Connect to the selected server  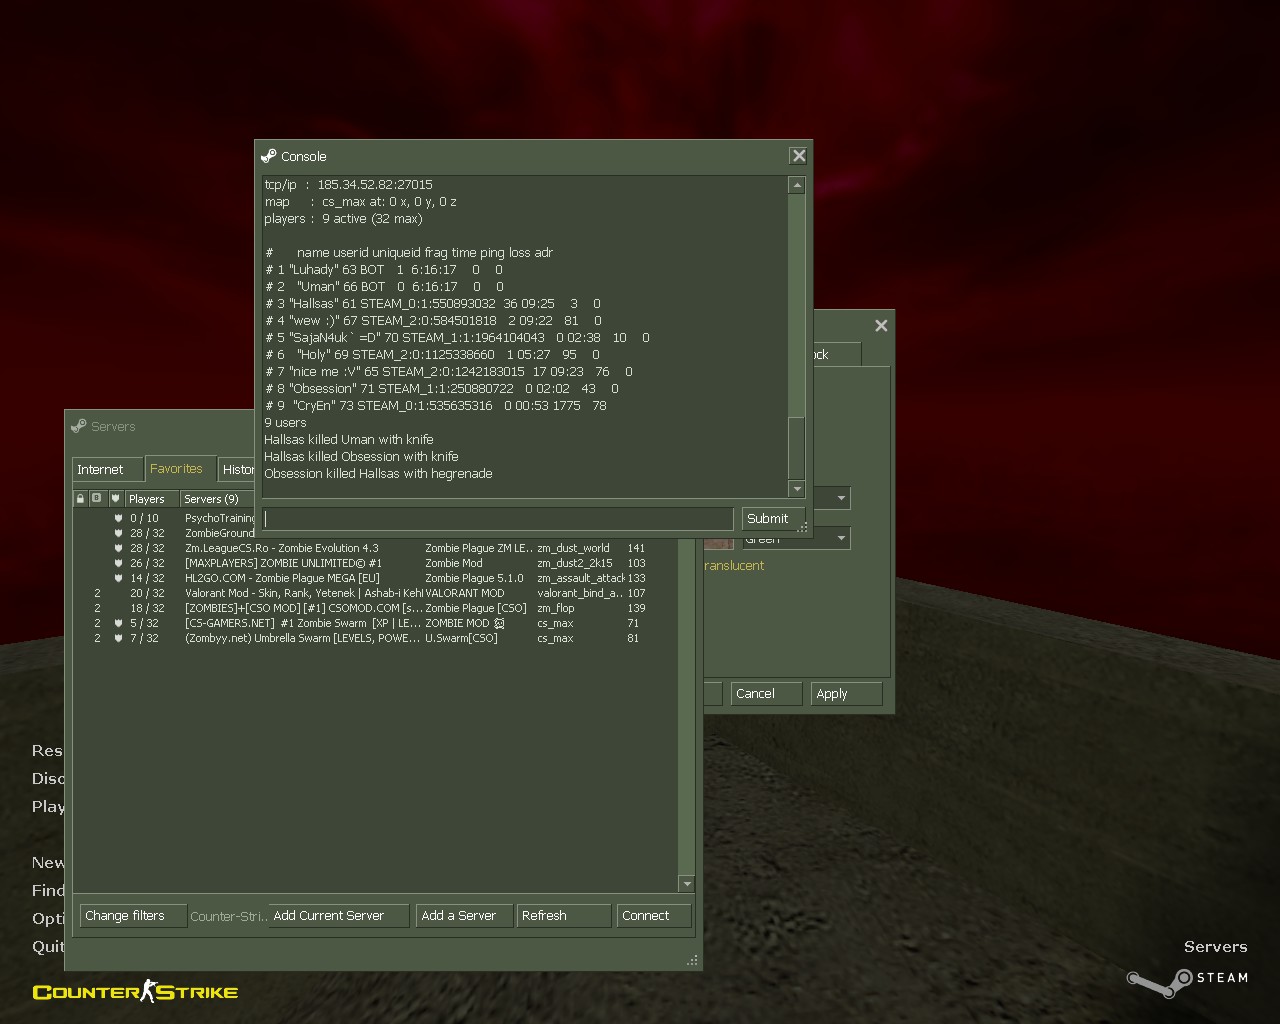click(x=653, y=915)
